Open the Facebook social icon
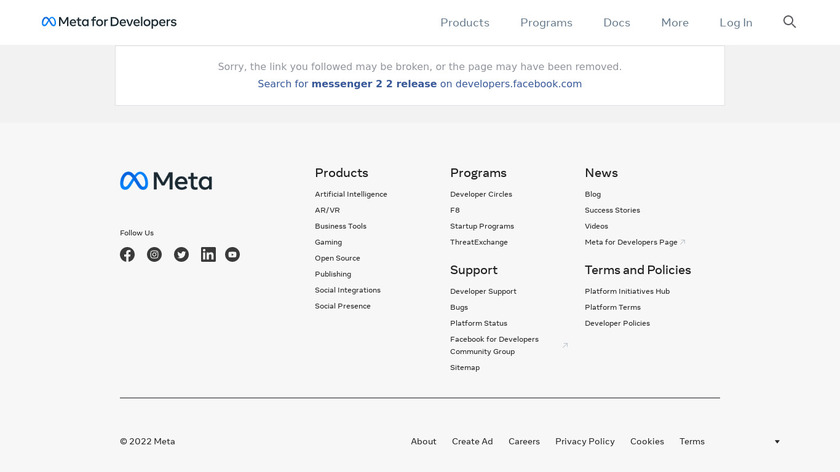This screenshot has height=472, width=840. pos(127,255)
